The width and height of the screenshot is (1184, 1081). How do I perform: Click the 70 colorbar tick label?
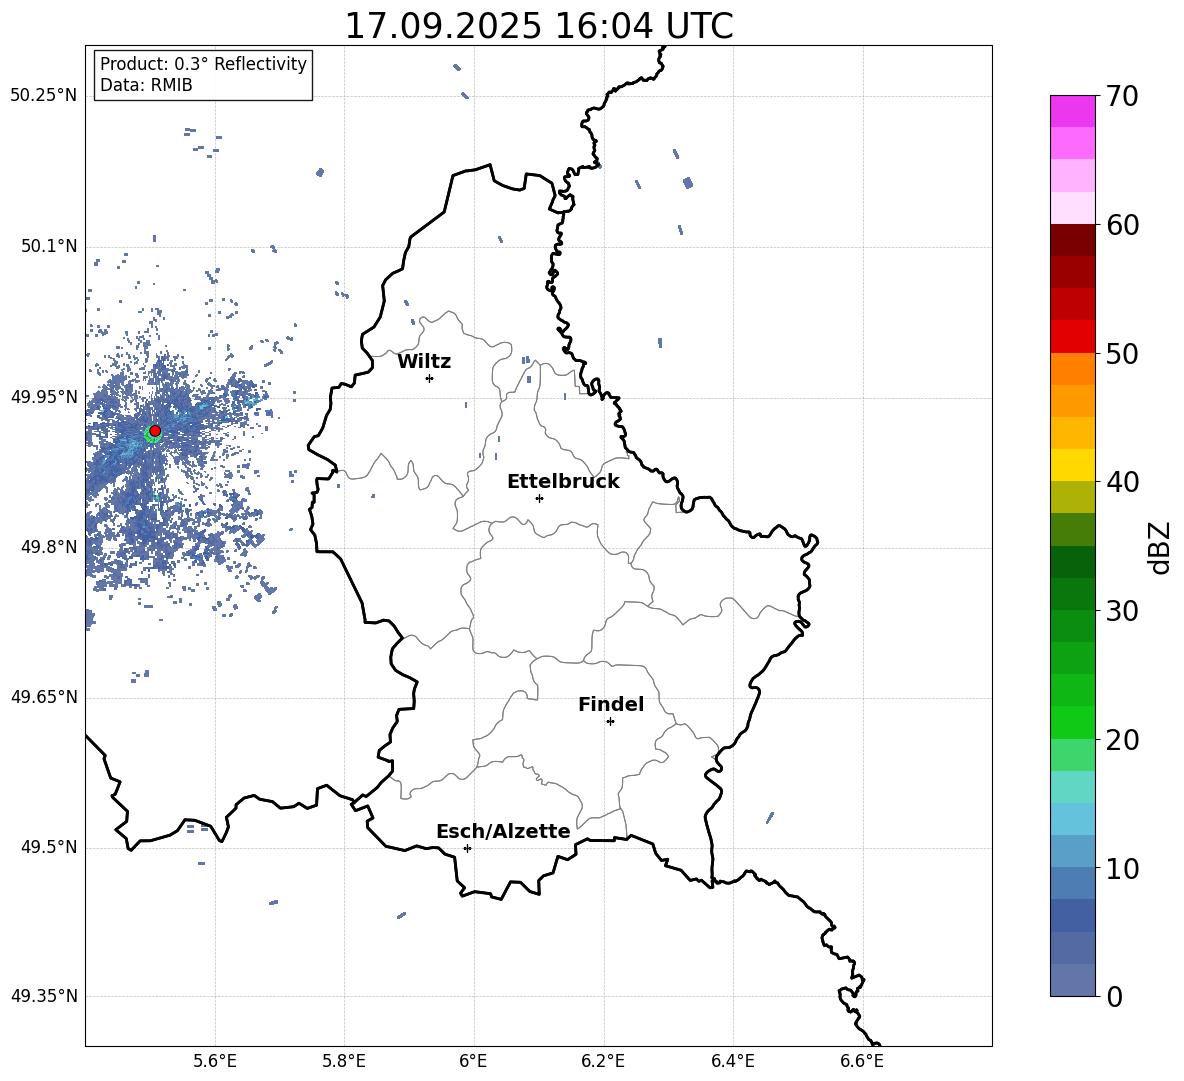[x=1121, y=97]
